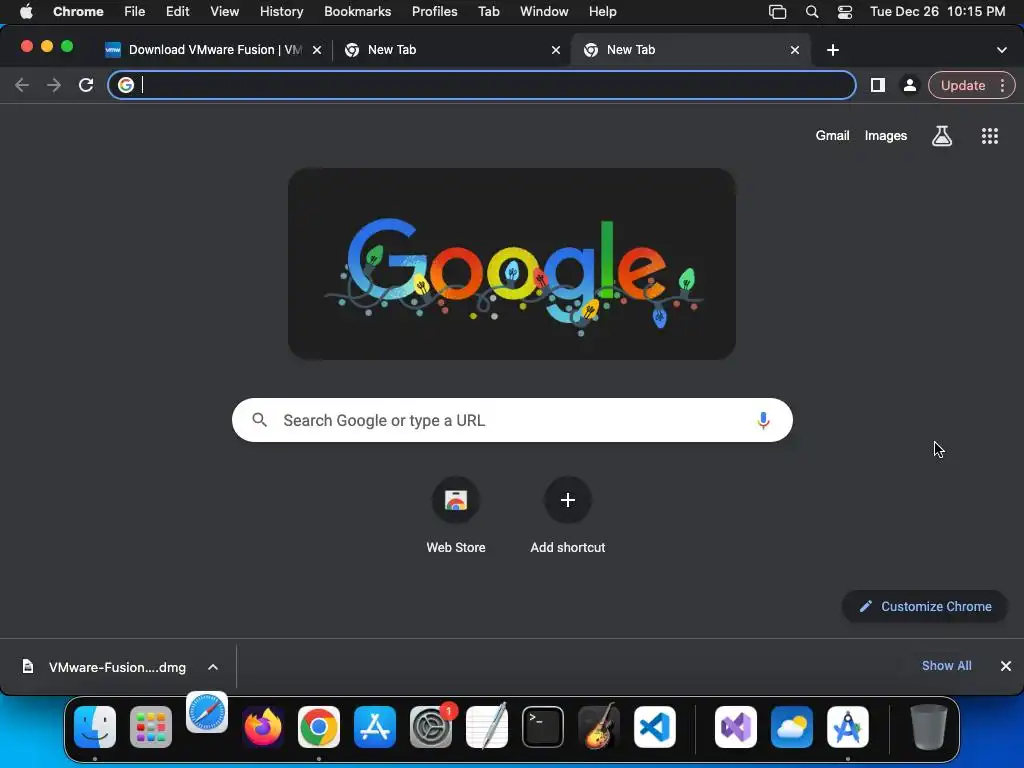This screenshot has width=1024, height=768.
Task: Open the Edit menu
Action: (177, 12)
